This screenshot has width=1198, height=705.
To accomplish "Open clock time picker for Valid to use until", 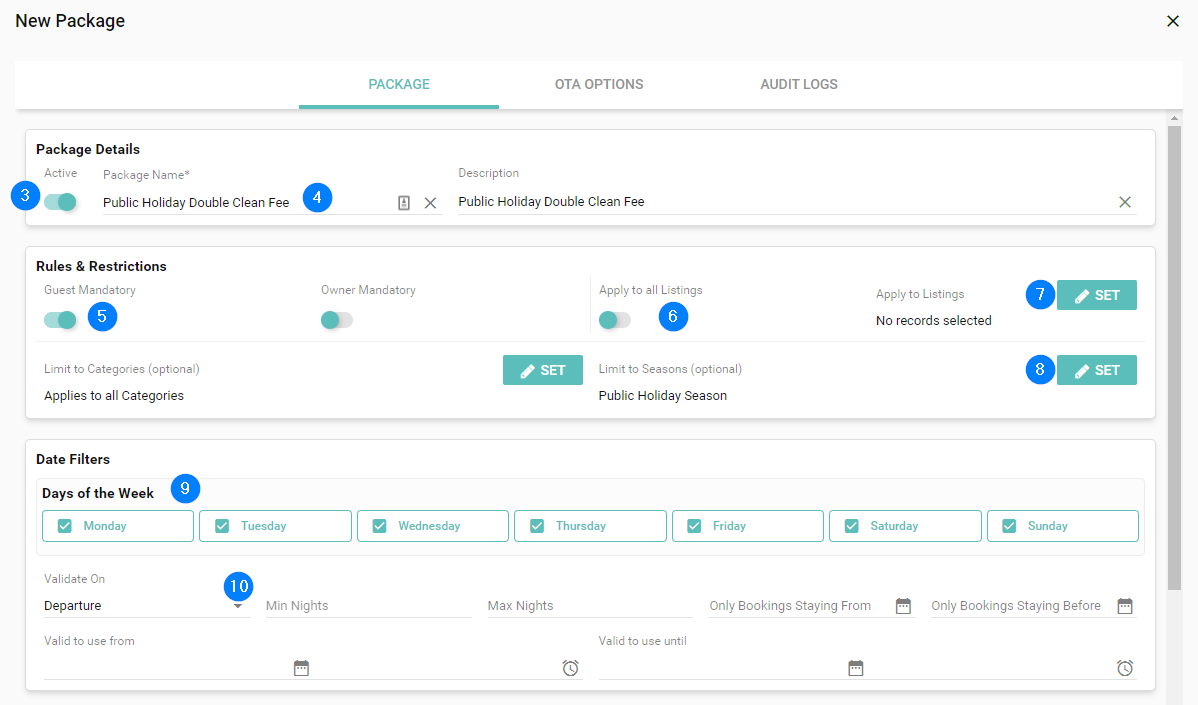I will coord(1125,668).
